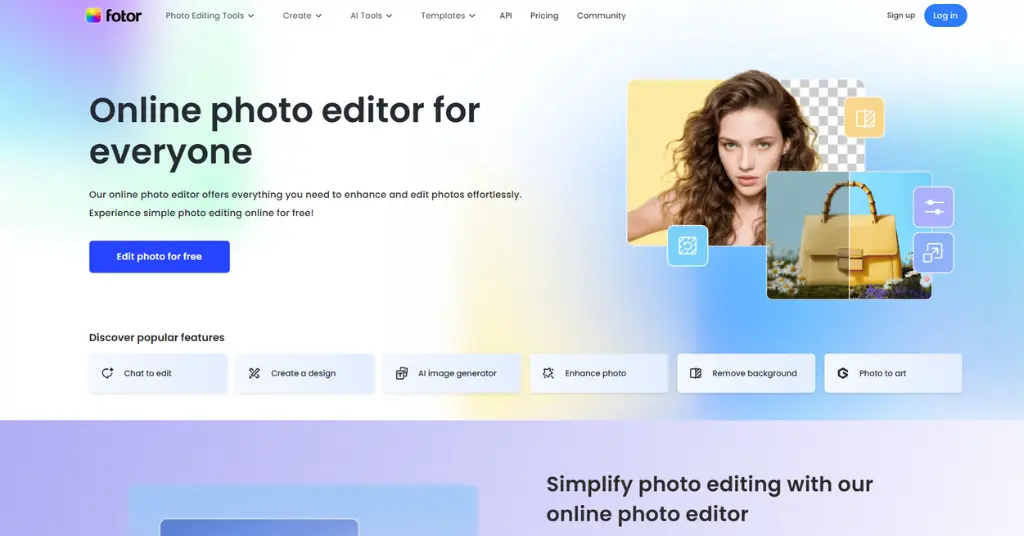Click the Chat to edit icon
This screenshot has width=1024, height=536.
coord(108,373)
